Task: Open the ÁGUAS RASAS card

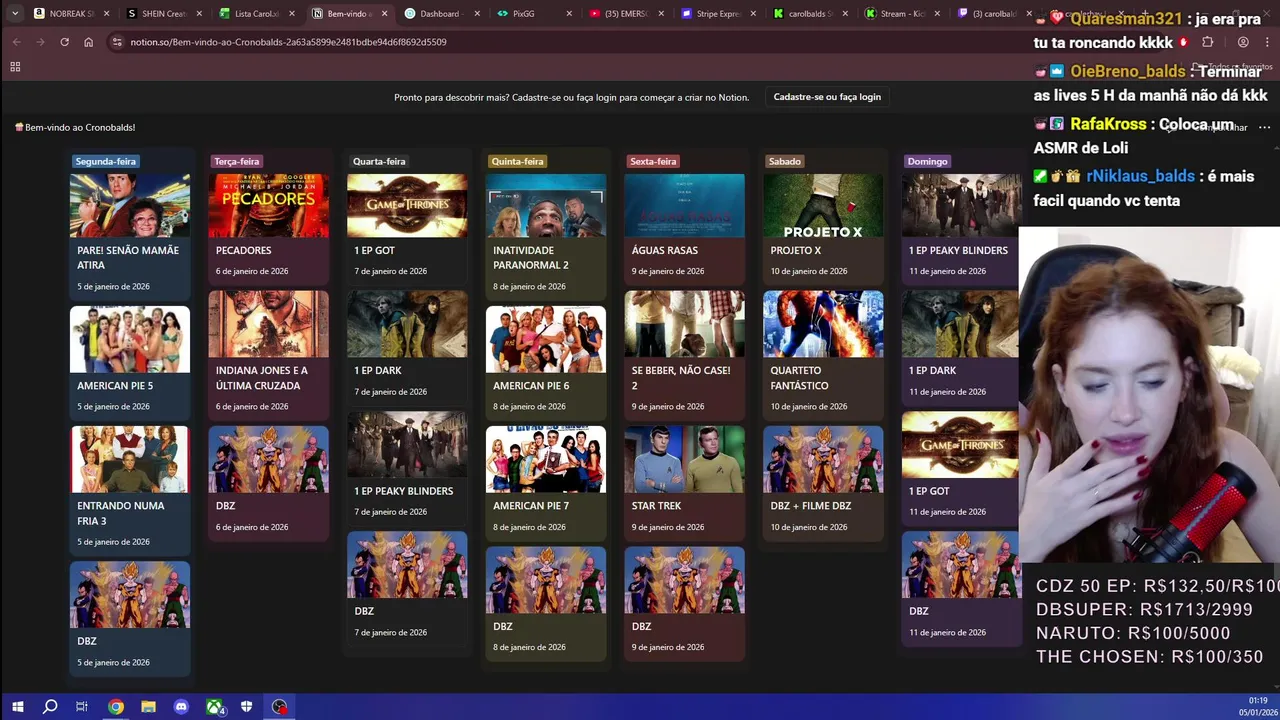Action: click(x=684, y=228)
